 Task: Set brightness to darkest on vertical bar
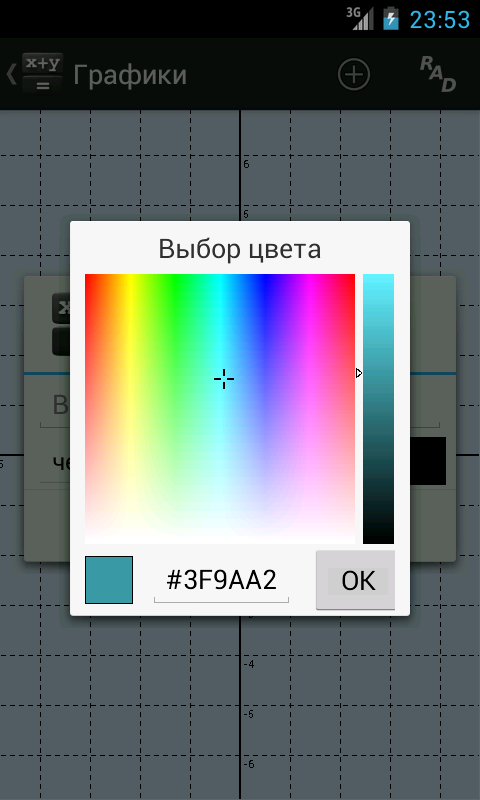click(378, 541)
